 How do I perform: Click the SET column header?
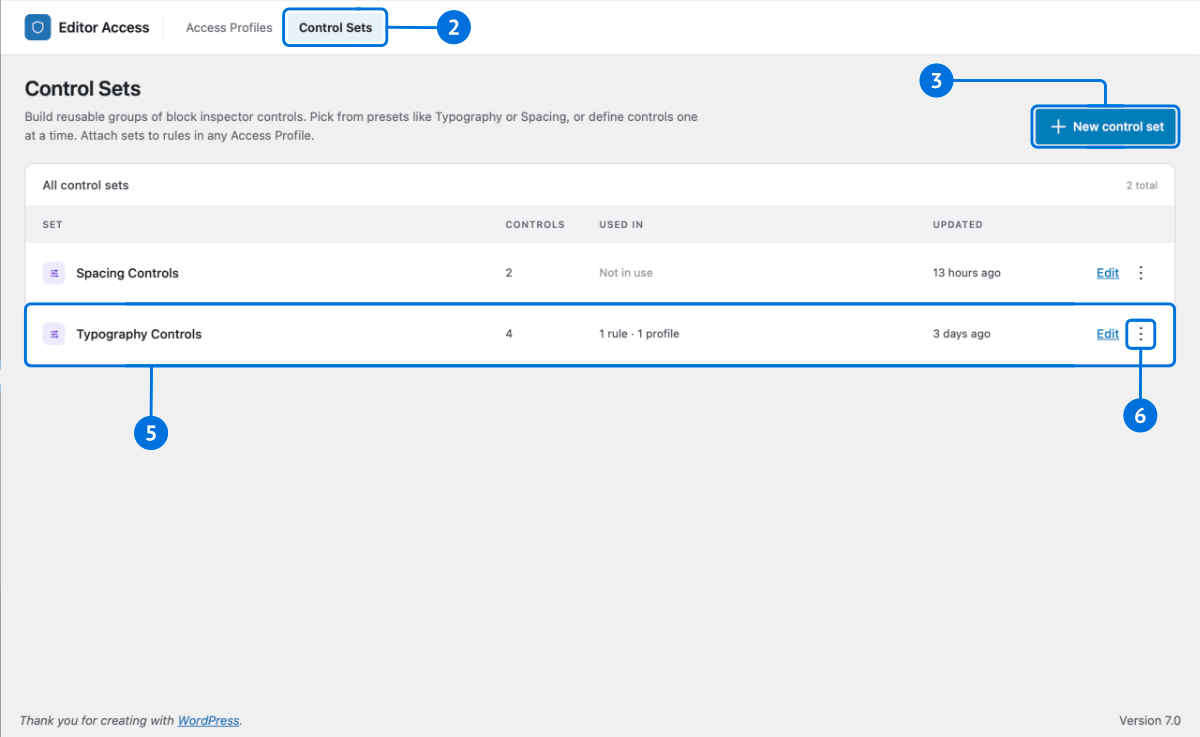[52, 225]
